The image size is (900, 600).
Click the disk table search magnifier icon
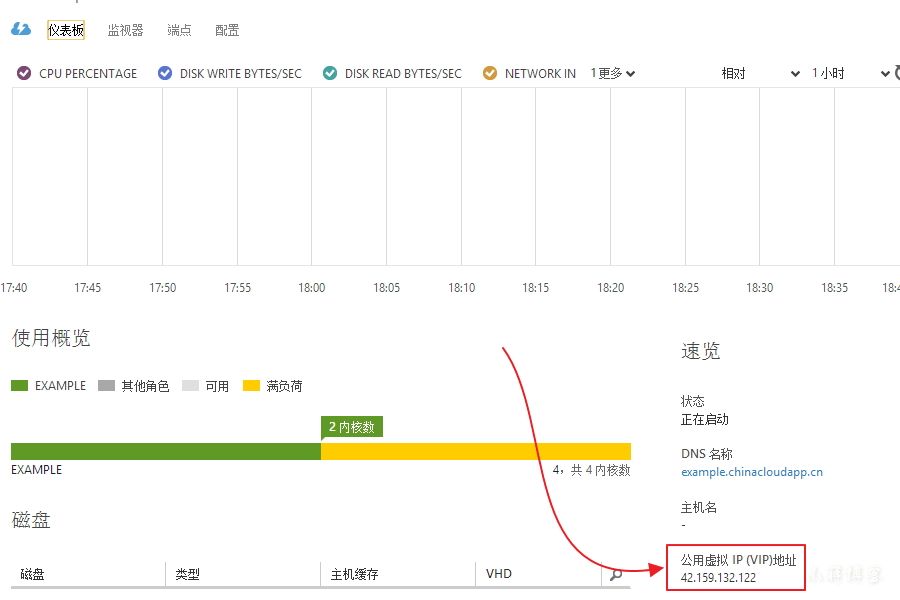[x=616, y=574]
